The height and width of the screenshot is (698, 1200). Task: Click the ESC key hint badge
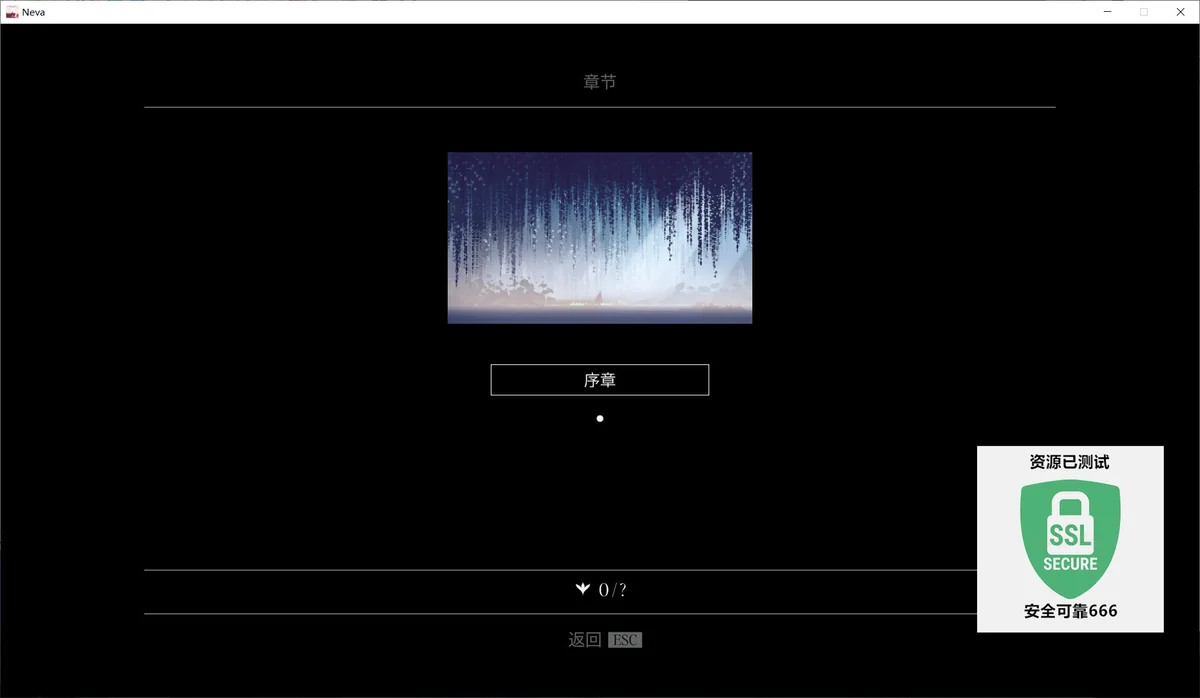pos(625,639)
